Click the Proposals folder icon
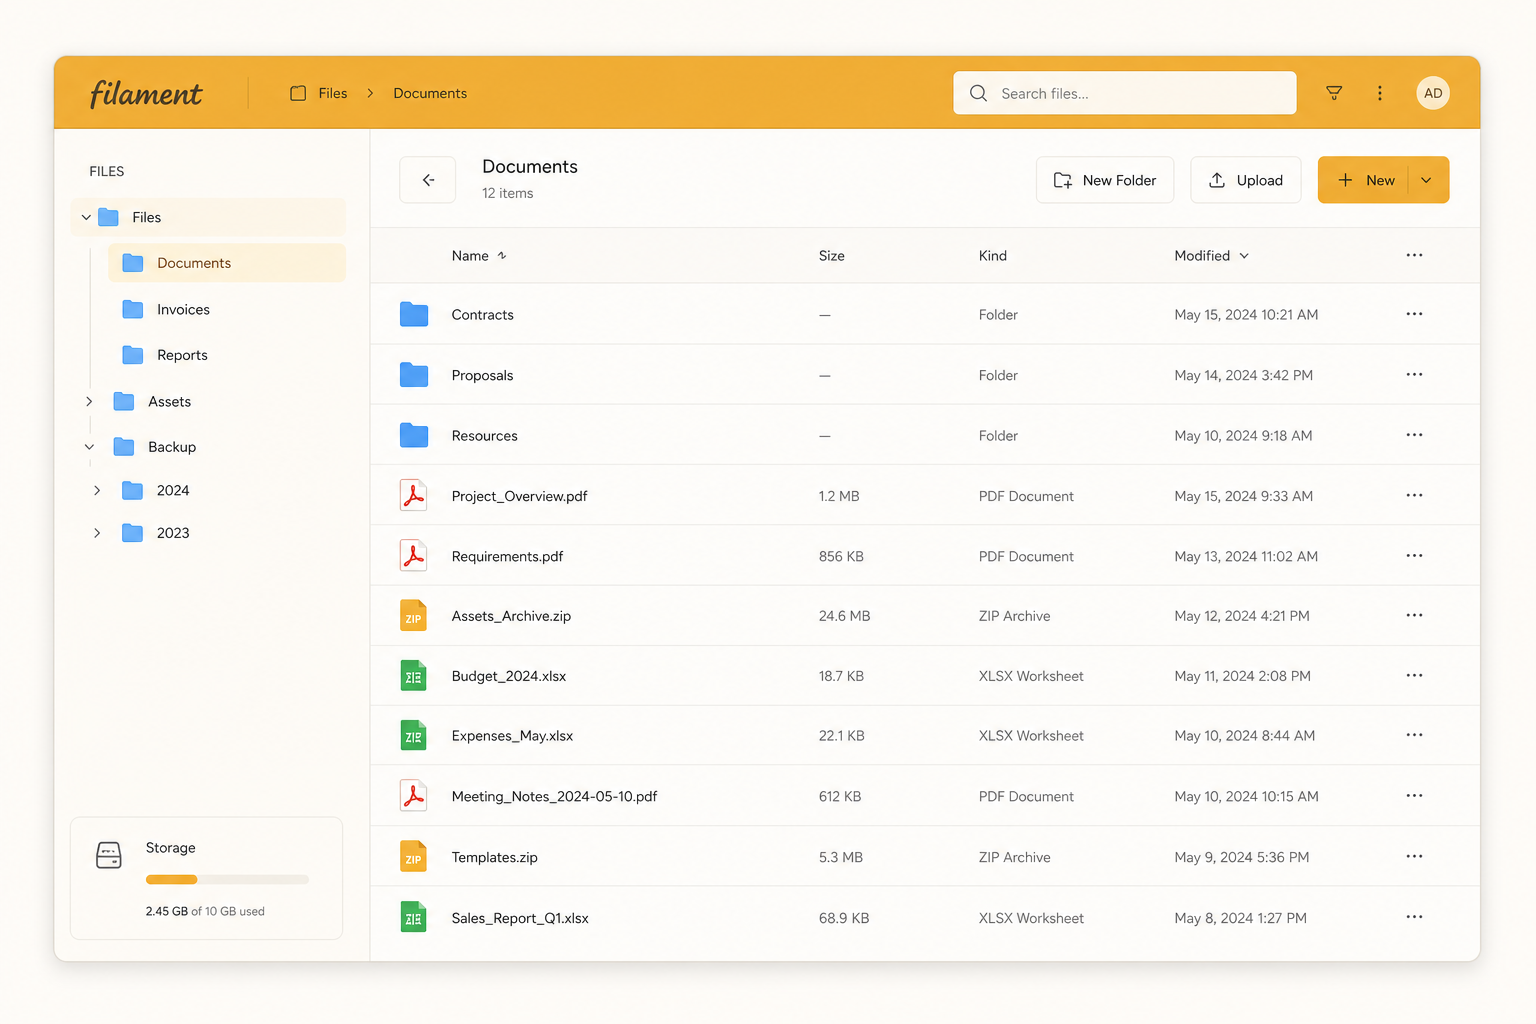This screenshot has height=1024, width=1536. [x=414, y=375]
